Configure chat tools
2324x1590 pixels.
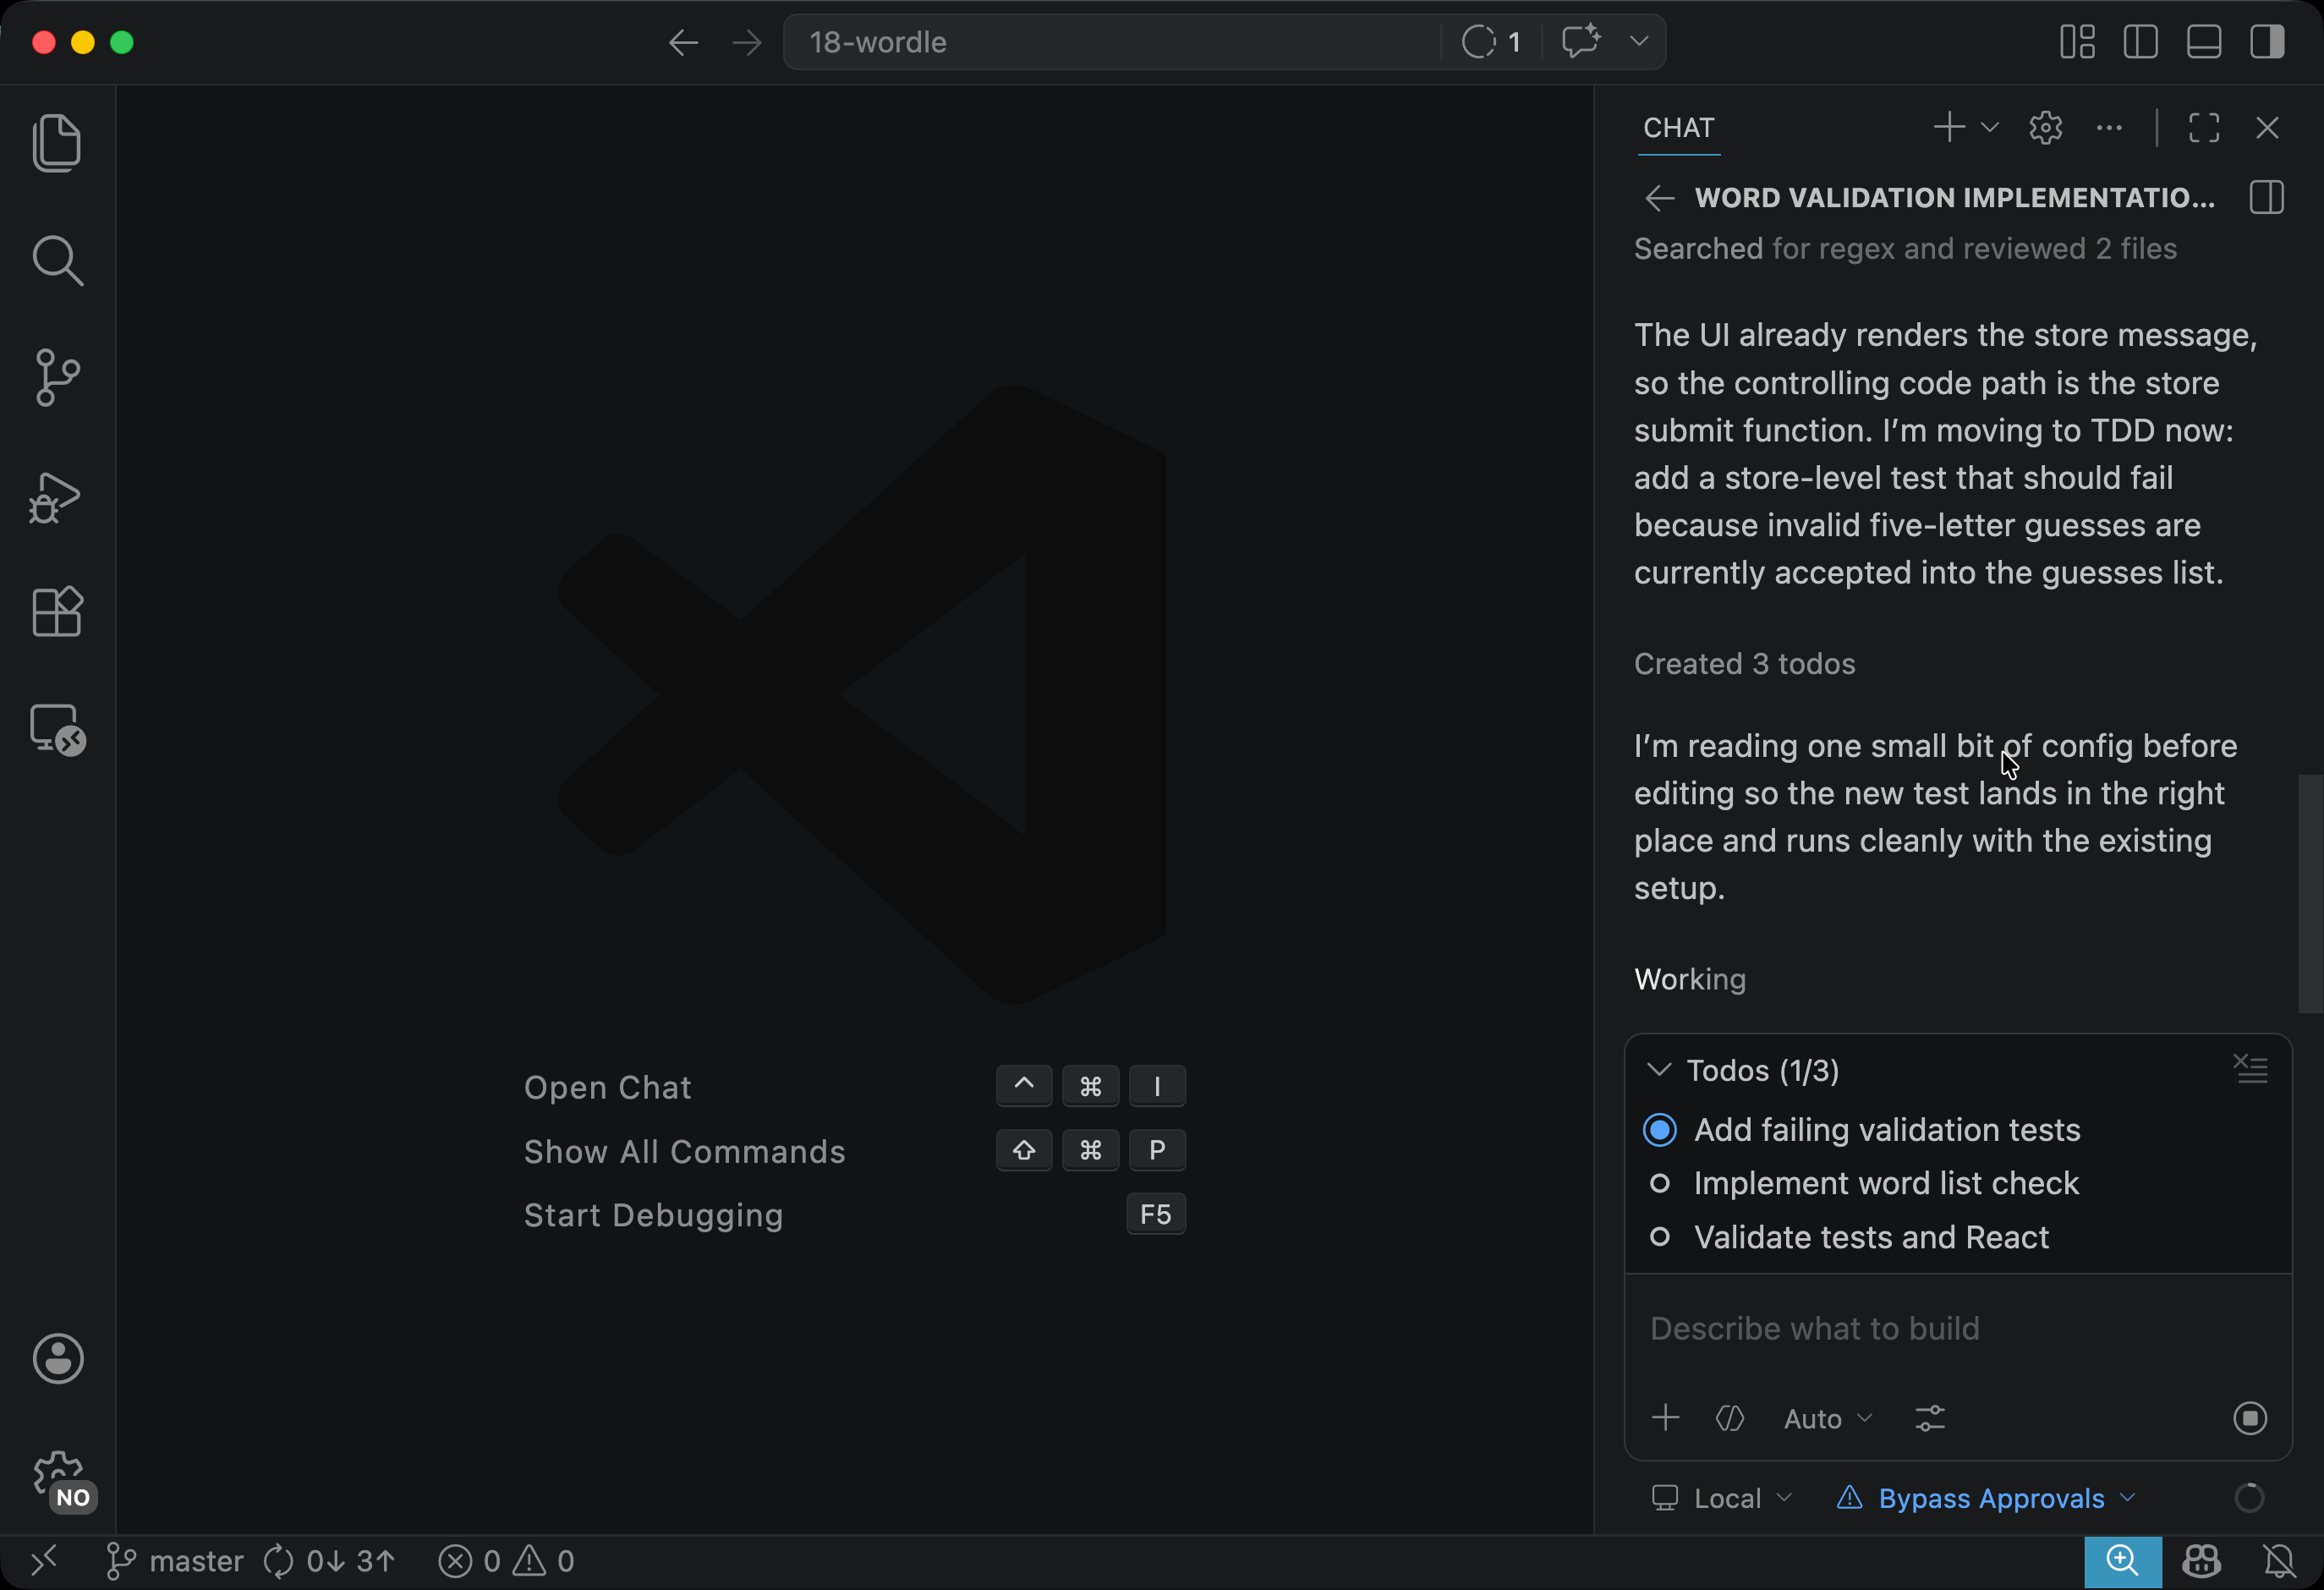1930,1418
